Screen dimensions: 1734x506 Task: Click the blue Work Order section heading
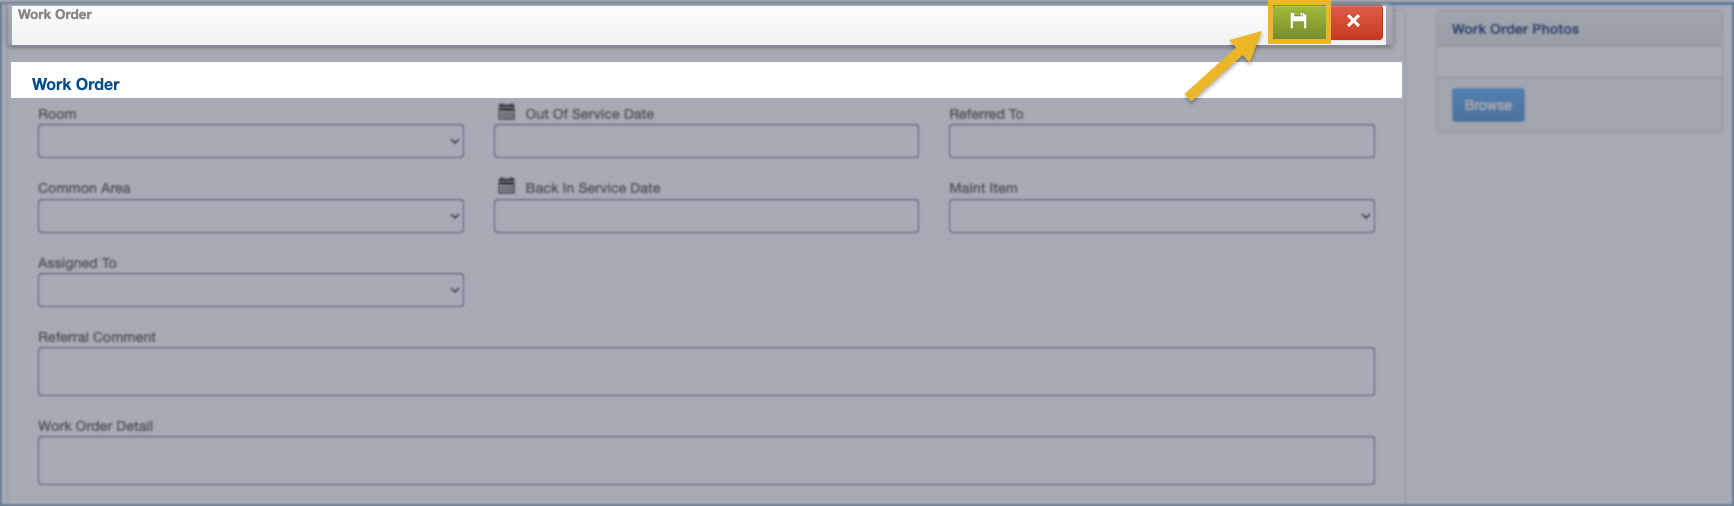click(76, 85)
